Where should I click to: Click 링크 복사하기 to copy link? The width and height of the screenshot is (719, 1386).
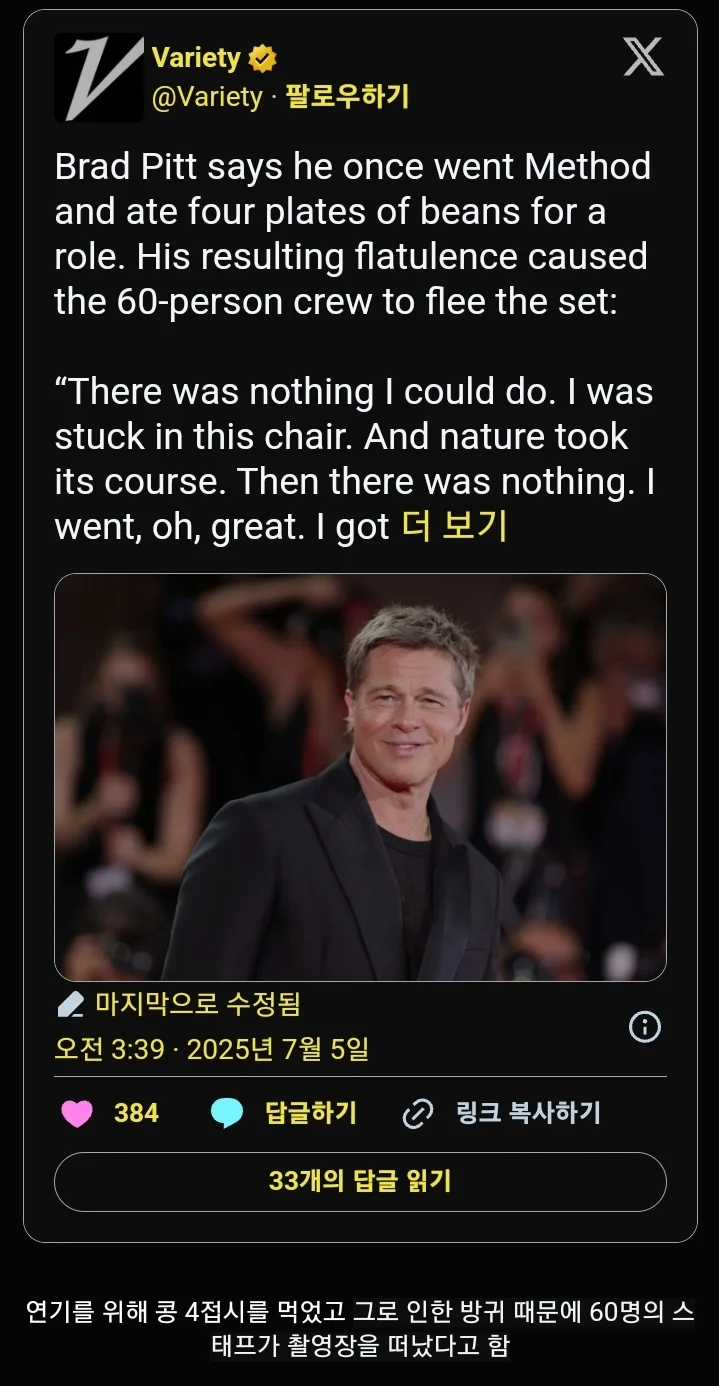[x=528, y=1113]
